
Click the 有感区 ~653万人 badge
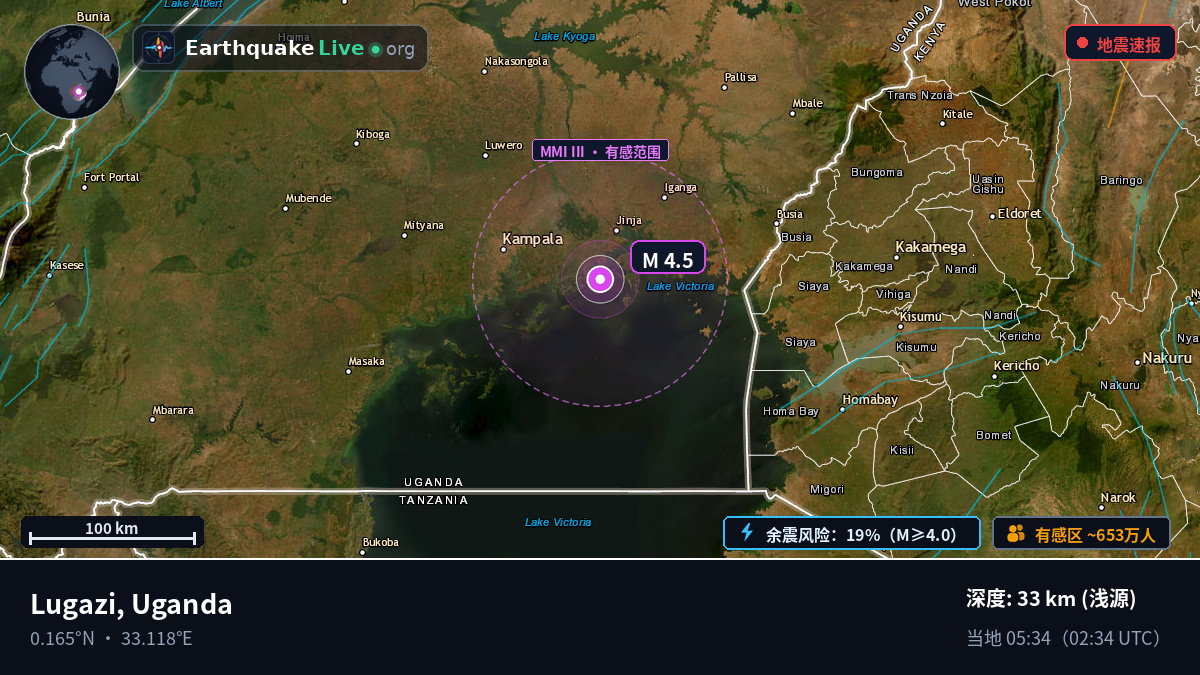click(x=1081, y=534)
